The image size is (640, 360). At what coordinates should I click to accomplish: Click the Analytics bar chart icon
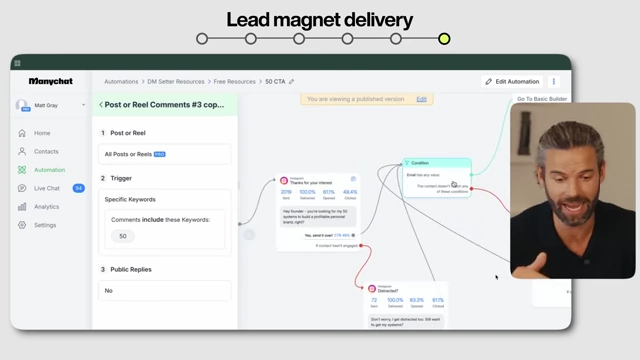click(22, 207)
